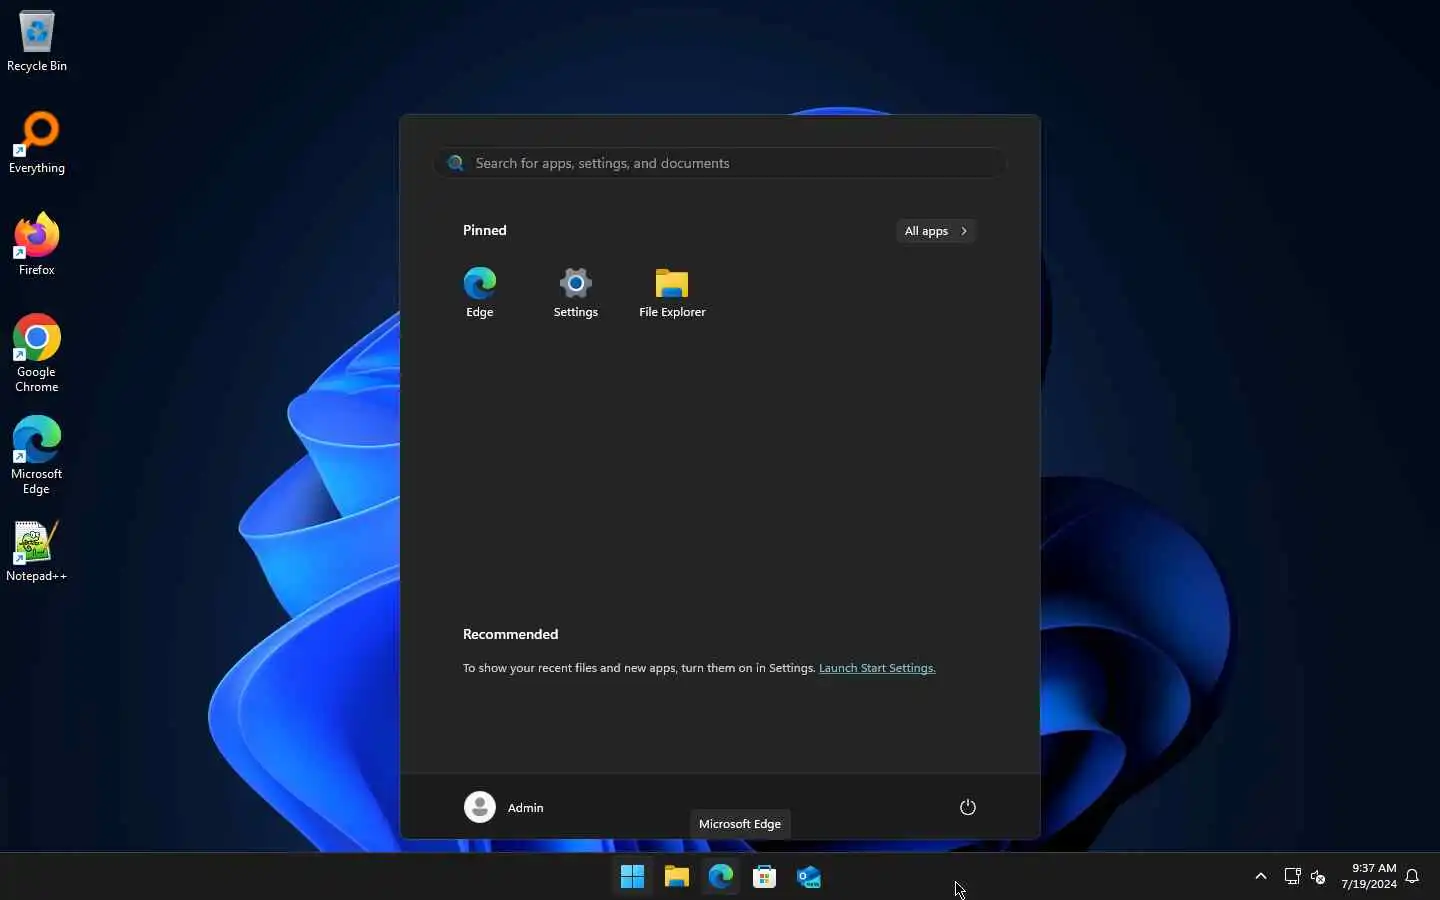Select the Notepad++ desktop shortcut
This screenshot has width=1440, height=900.
tap(37, 552)
